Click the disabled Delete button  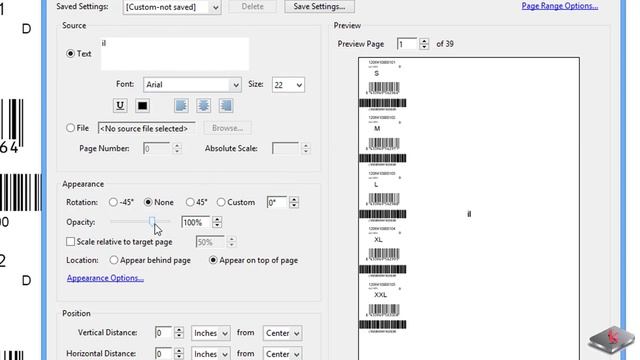[x=252, y=7]
